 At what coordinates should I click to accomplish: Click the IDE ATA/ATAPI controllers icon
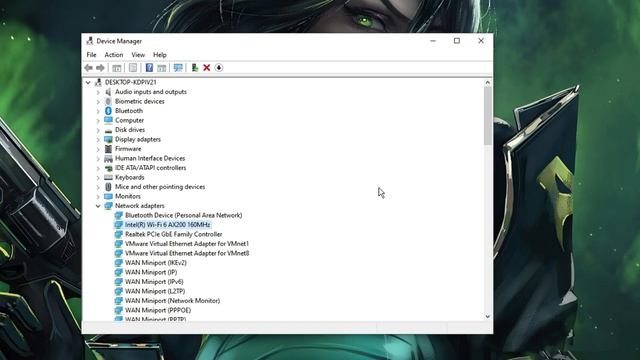click(x=108, y=168)
